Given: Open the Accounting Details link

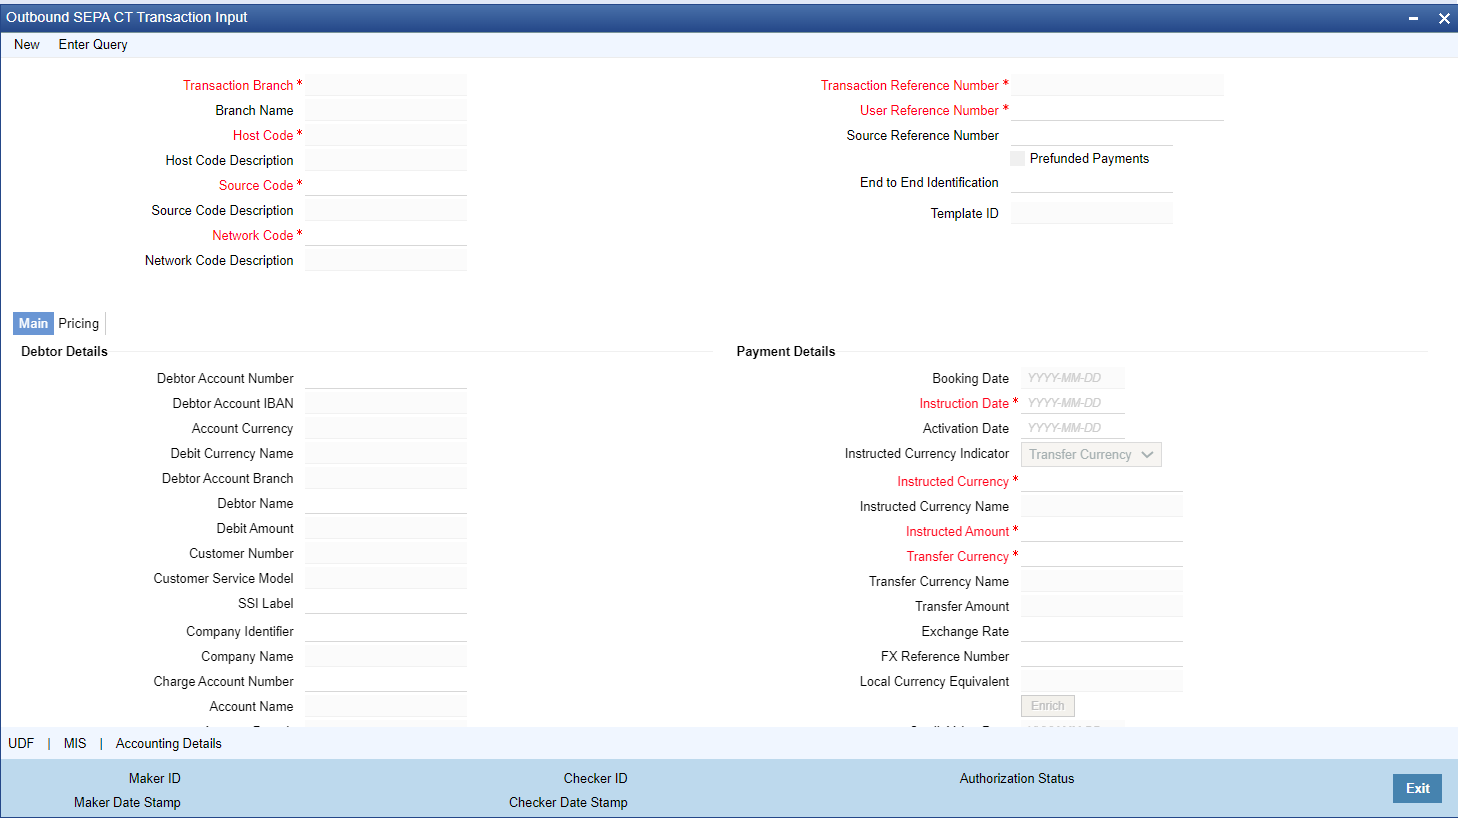Looking at the screenshot, I should tap(169, 743).
